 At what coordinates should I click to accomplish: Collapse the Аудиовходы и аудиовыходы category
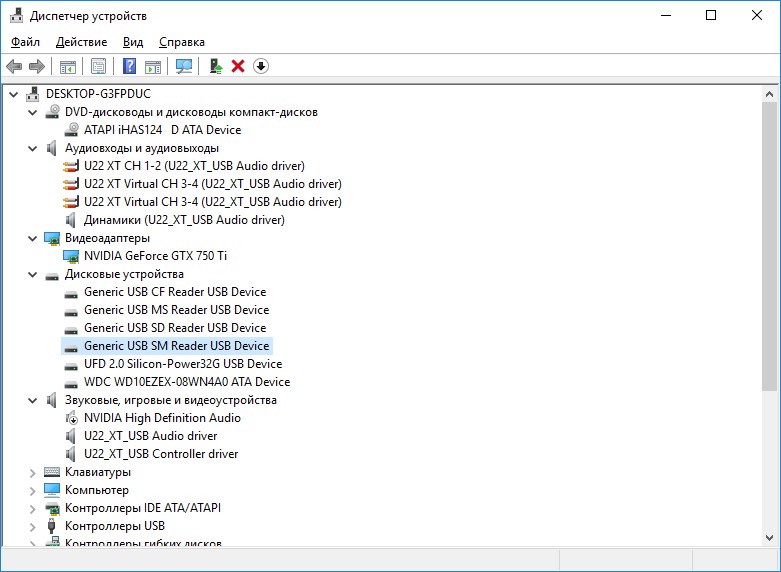[33, 148]
